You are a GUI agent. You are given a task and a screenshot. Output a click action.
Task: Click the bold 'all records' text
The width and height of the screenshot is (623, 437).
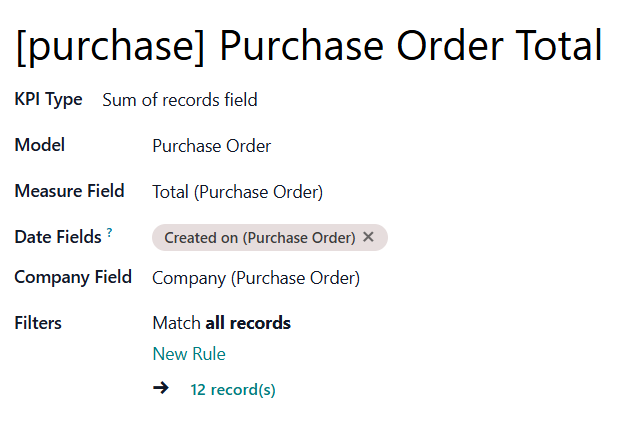pyautogui.click(x=248, y=323)
